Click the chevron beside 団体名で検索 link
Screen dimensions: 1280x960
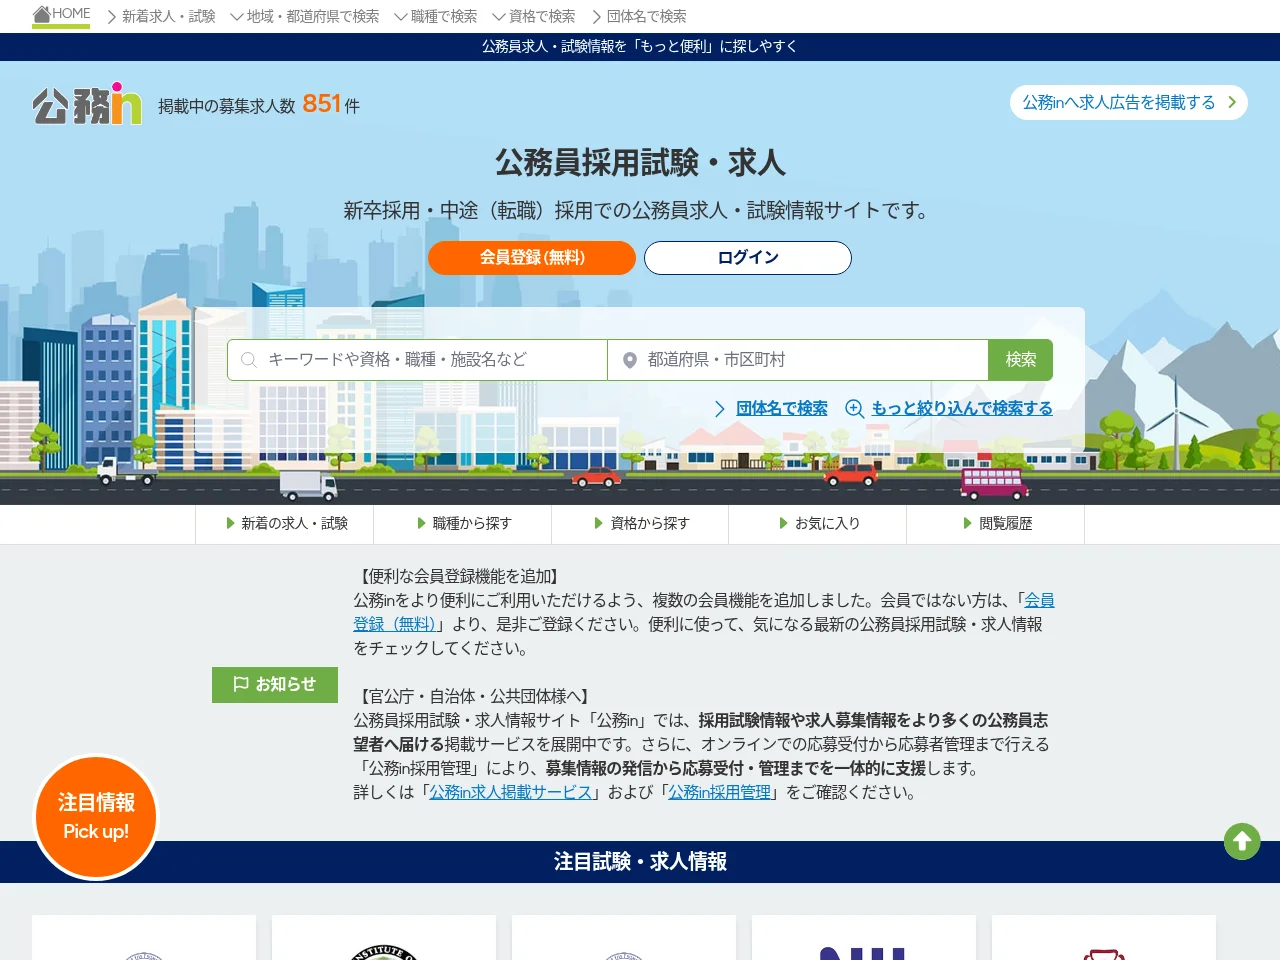pyautogui.click(x=720, y=408)
